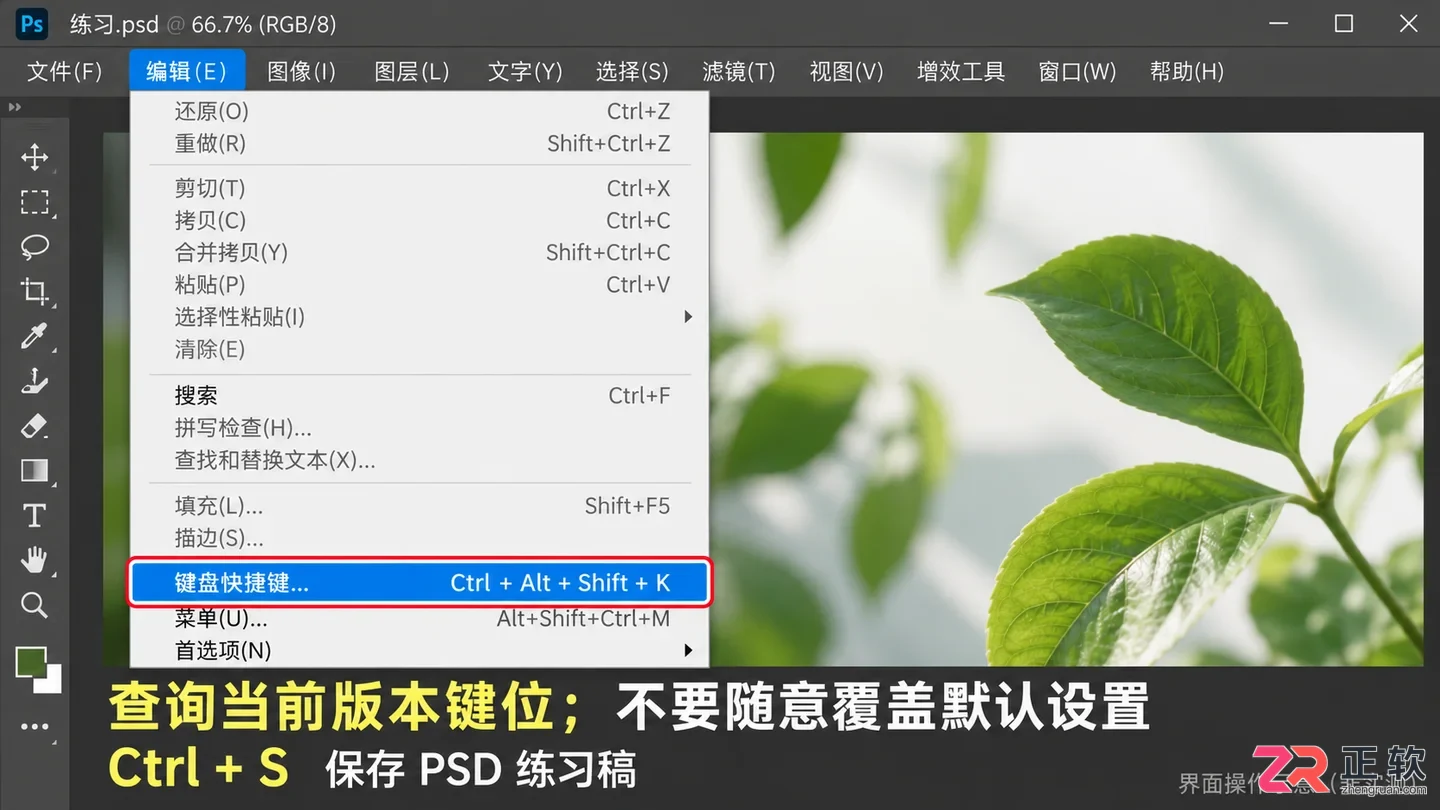Close the open 编辑(E) menu

(187, 72)
